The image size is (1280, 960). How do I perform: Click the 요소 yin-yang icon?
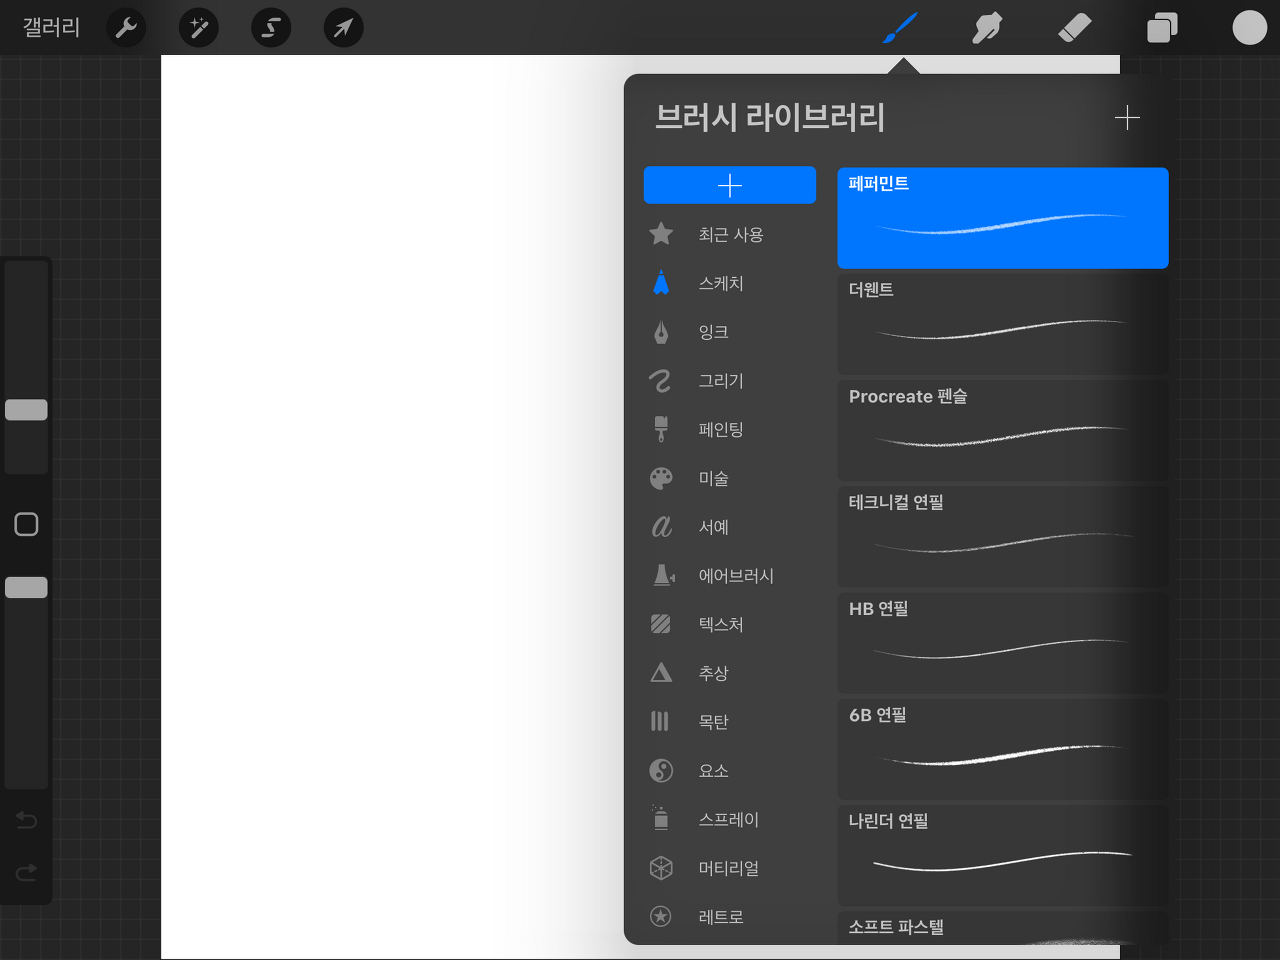pyautogui.click(x=661, y=770)
